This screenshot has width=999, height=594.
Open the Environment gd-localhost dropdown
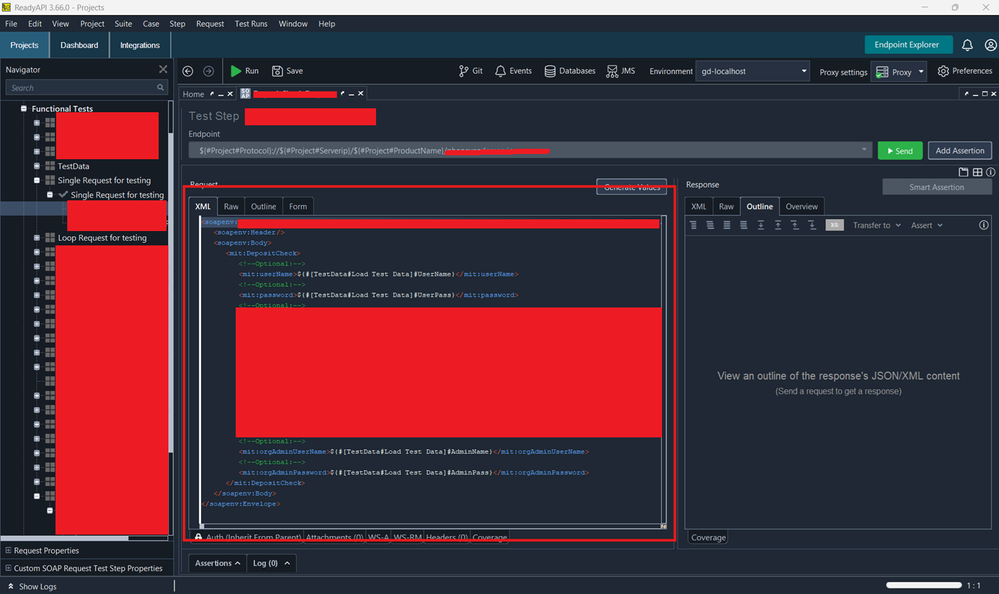(x=752, y=71)
